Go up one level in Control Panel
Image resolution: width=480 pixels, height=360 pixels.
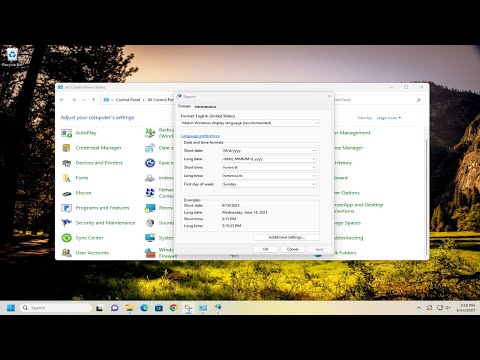click(x=94, y=100)
